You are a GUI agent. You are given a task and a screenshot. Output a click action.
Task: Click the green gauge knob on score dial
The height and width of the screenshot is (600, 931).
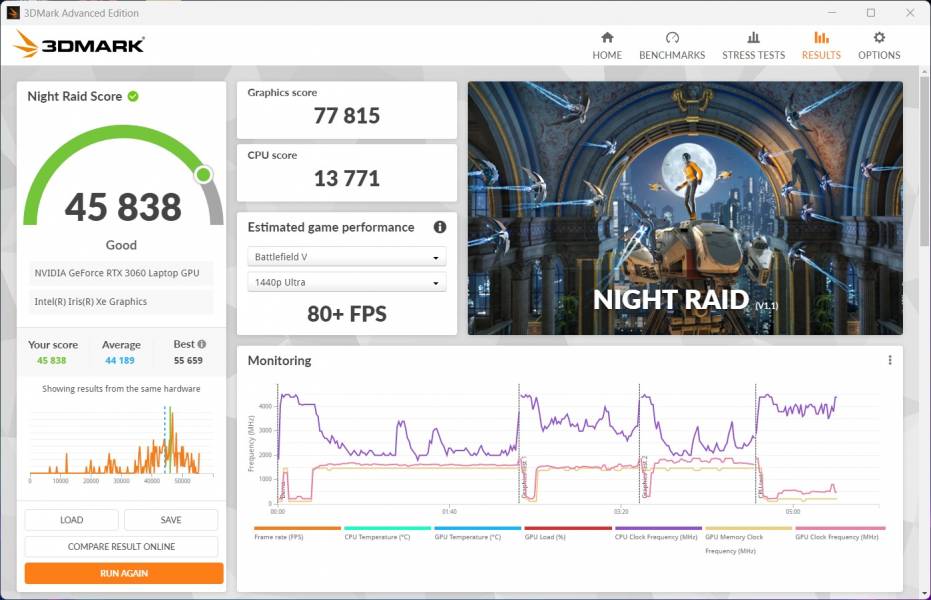point(204,174)
